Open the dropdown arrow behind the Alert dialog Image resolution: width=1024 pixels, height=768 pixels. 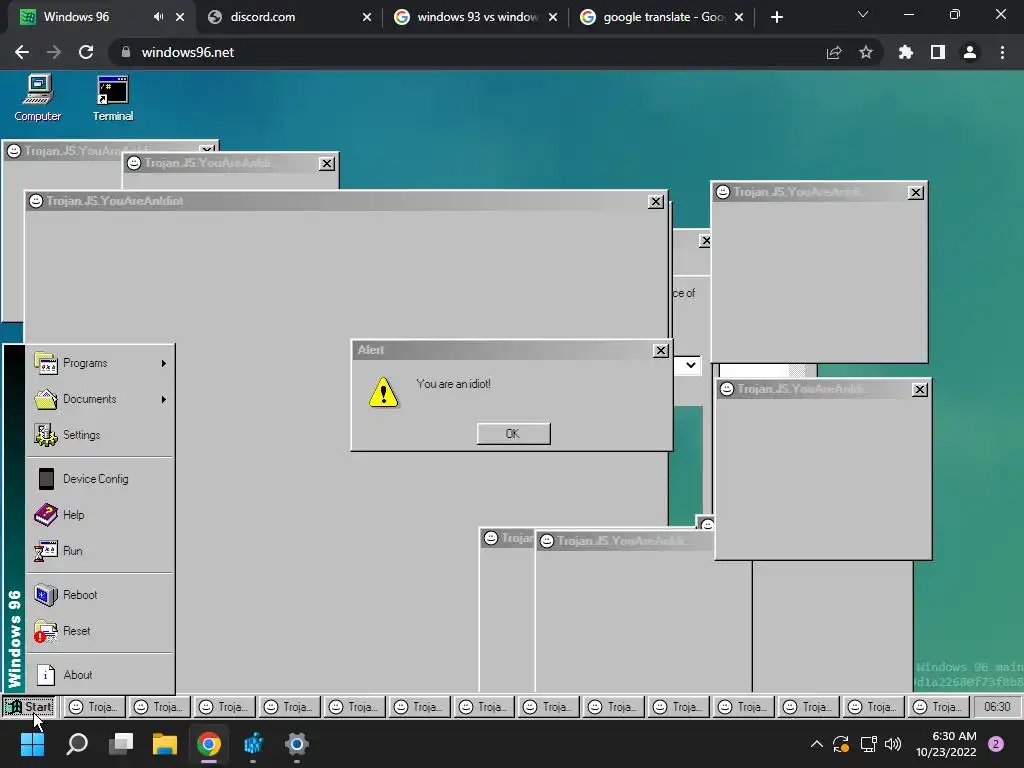point(690,365)
